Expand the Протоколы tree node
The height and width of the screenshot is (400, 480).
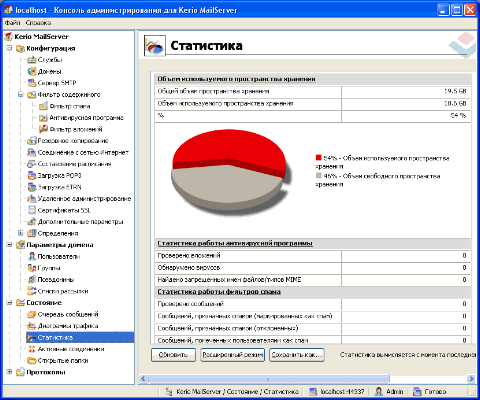9,372
